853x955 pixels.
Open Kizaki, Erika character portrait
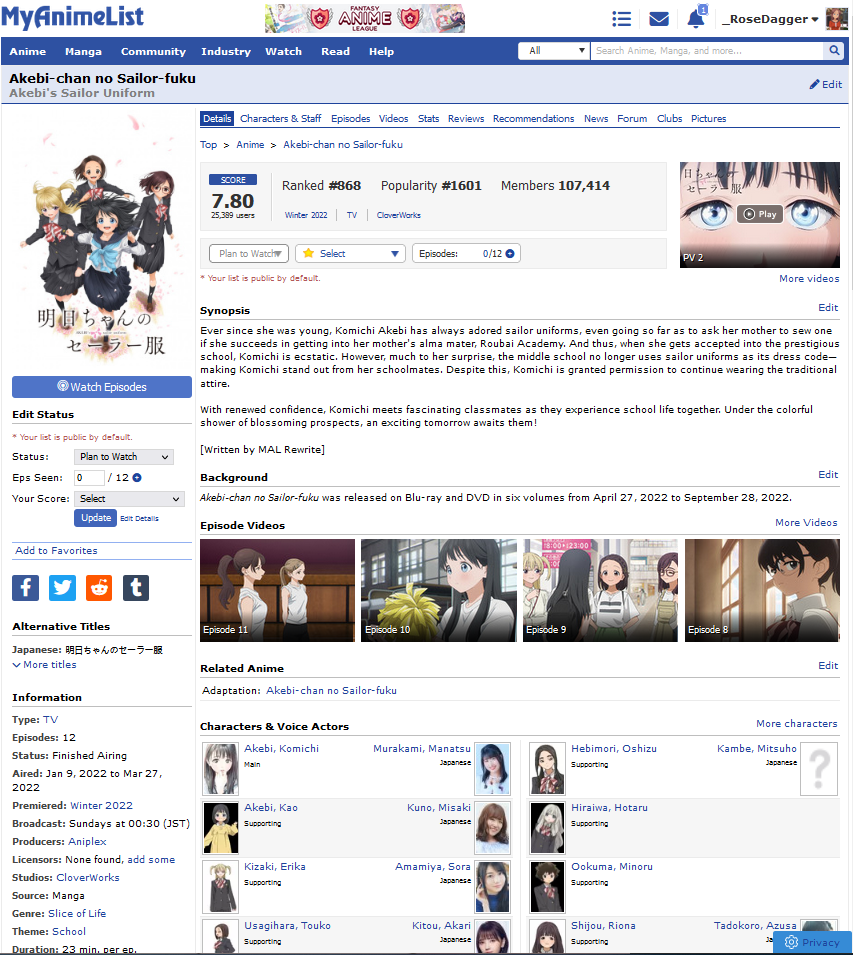220,887
